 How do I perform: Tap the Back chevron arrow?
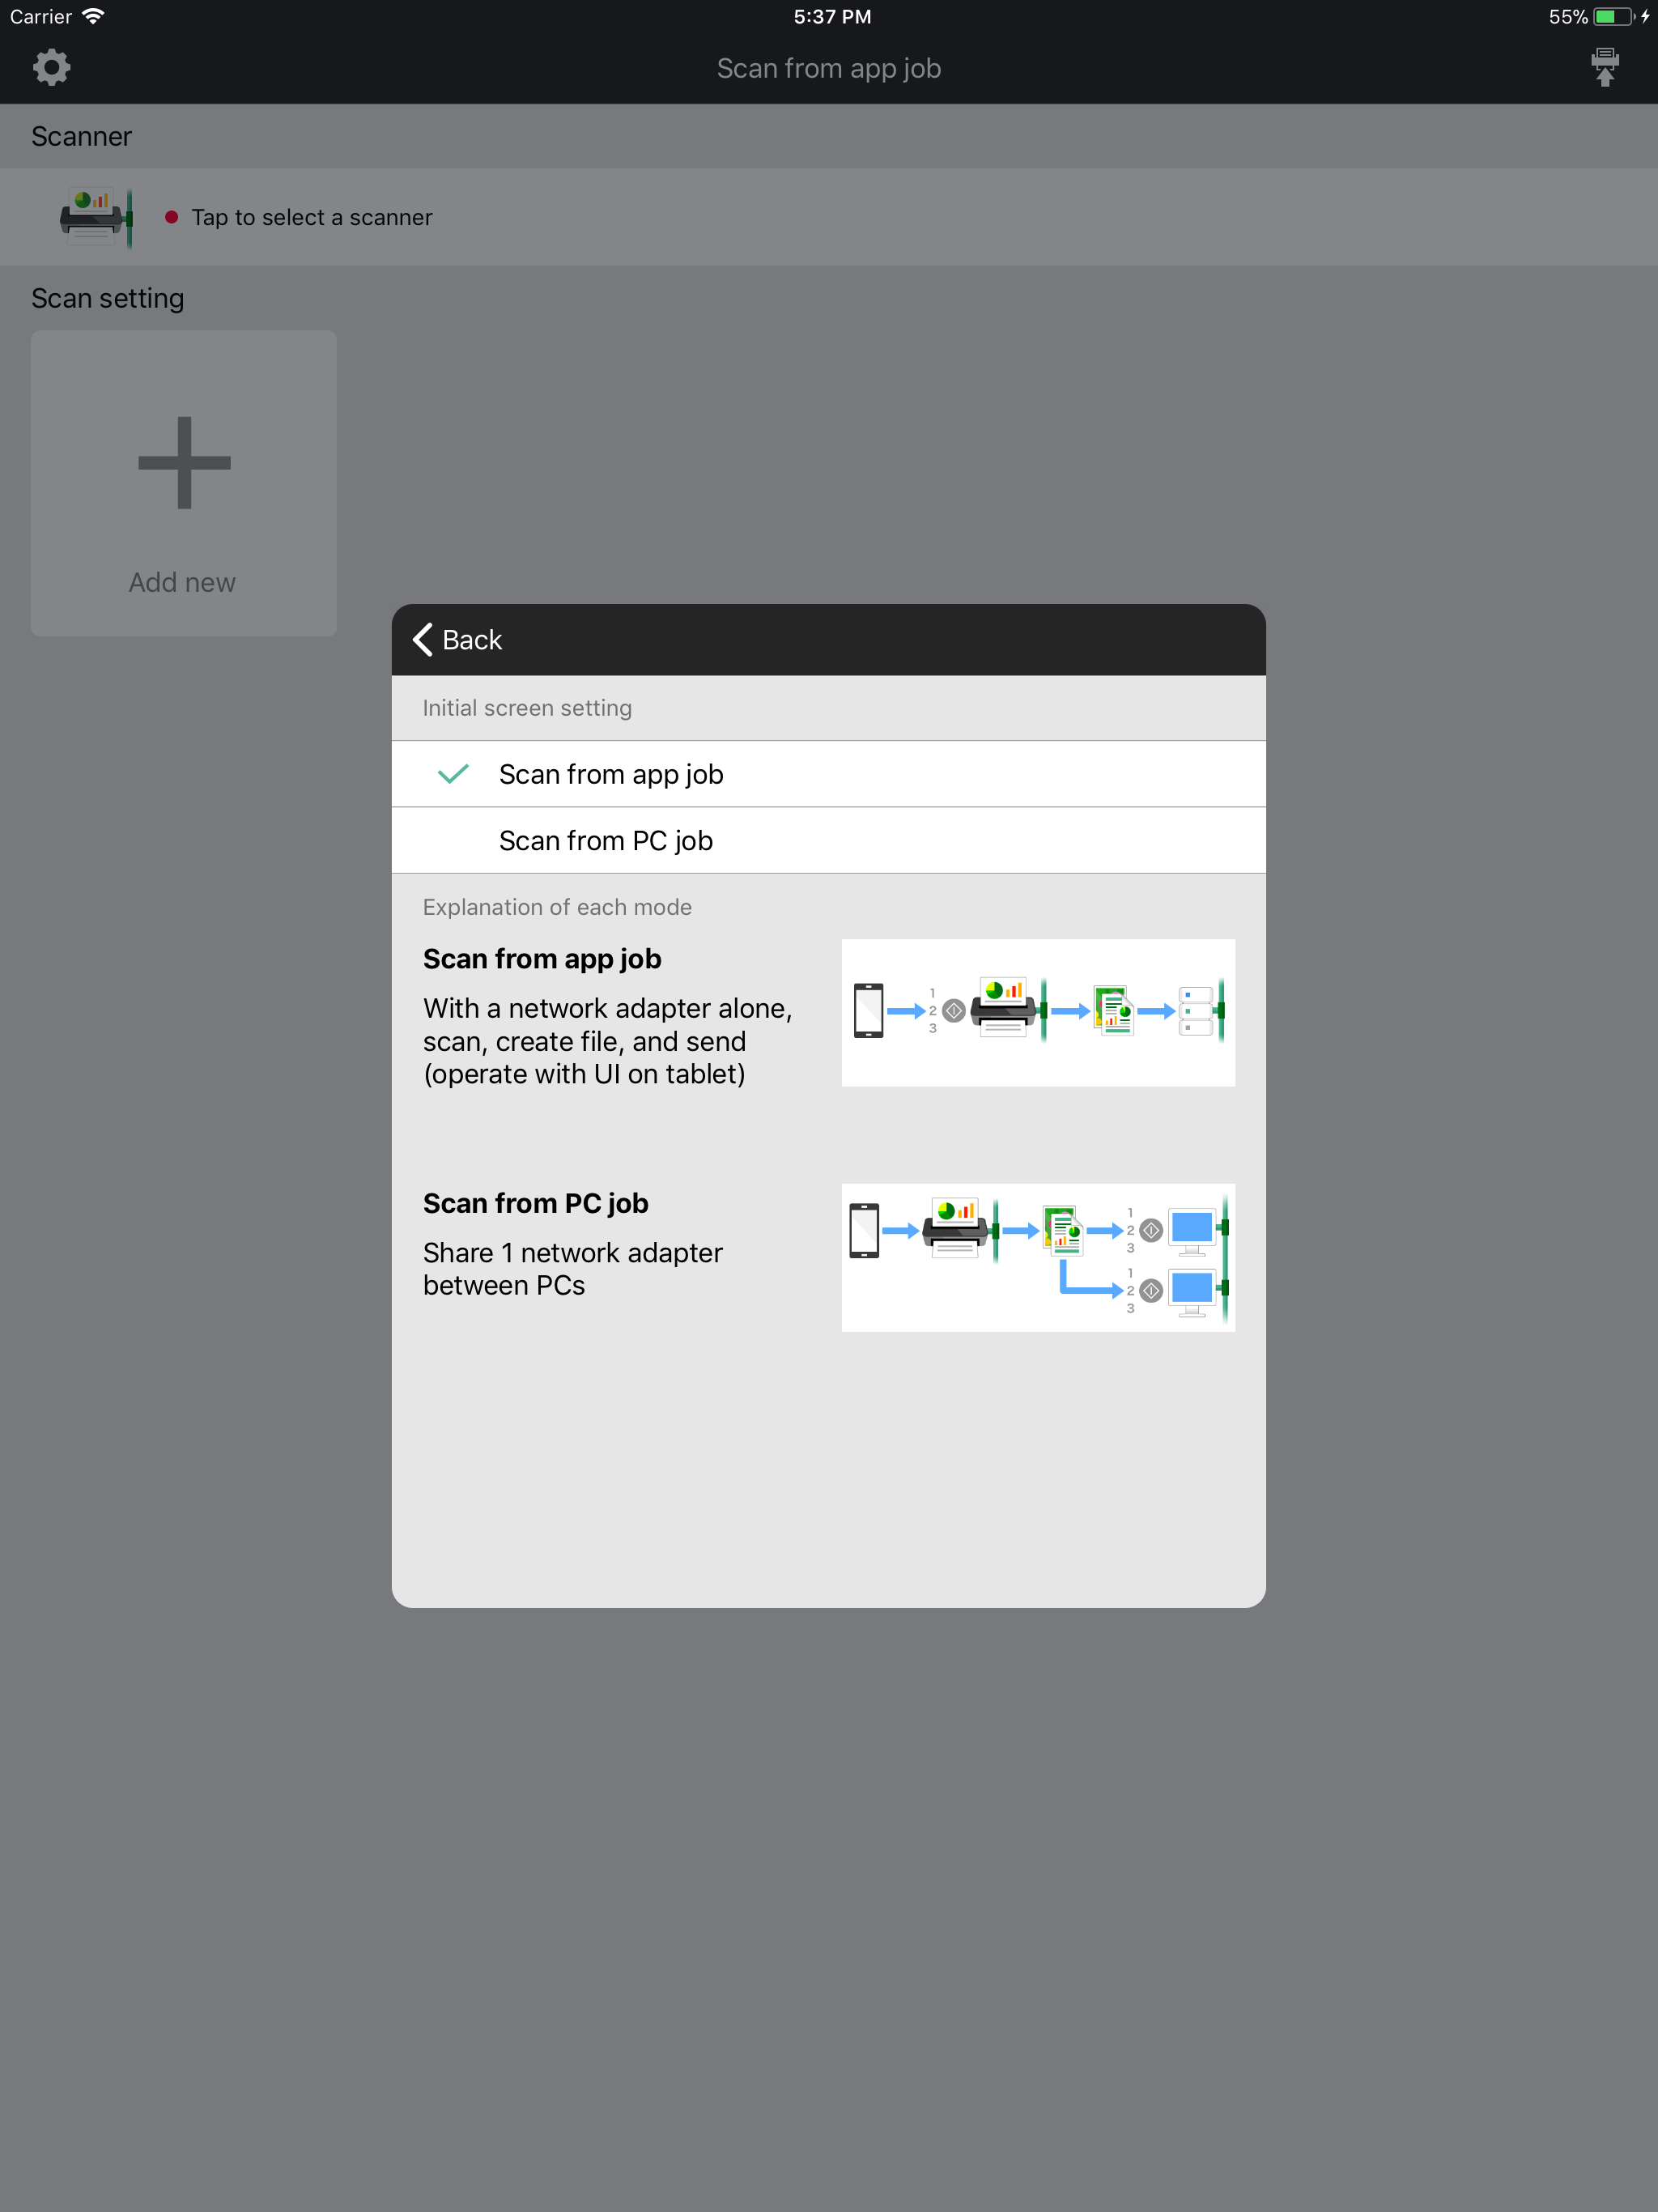pos(423,640)
